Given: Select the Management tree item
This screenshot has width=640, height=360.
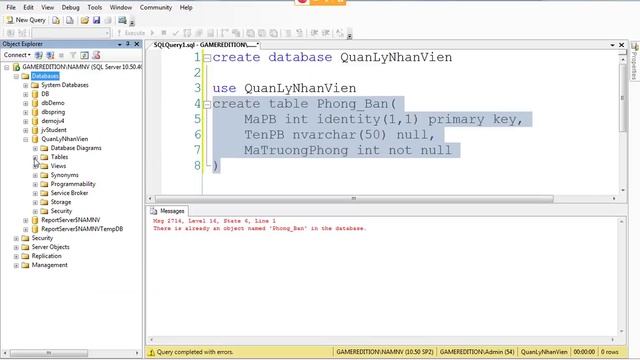Looking at the screenshot, I should click(50, 265).
